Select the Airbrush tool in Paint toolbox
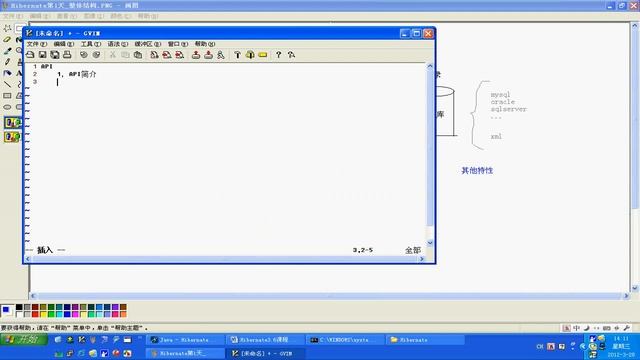640x360 pixels. click(7, 73)
